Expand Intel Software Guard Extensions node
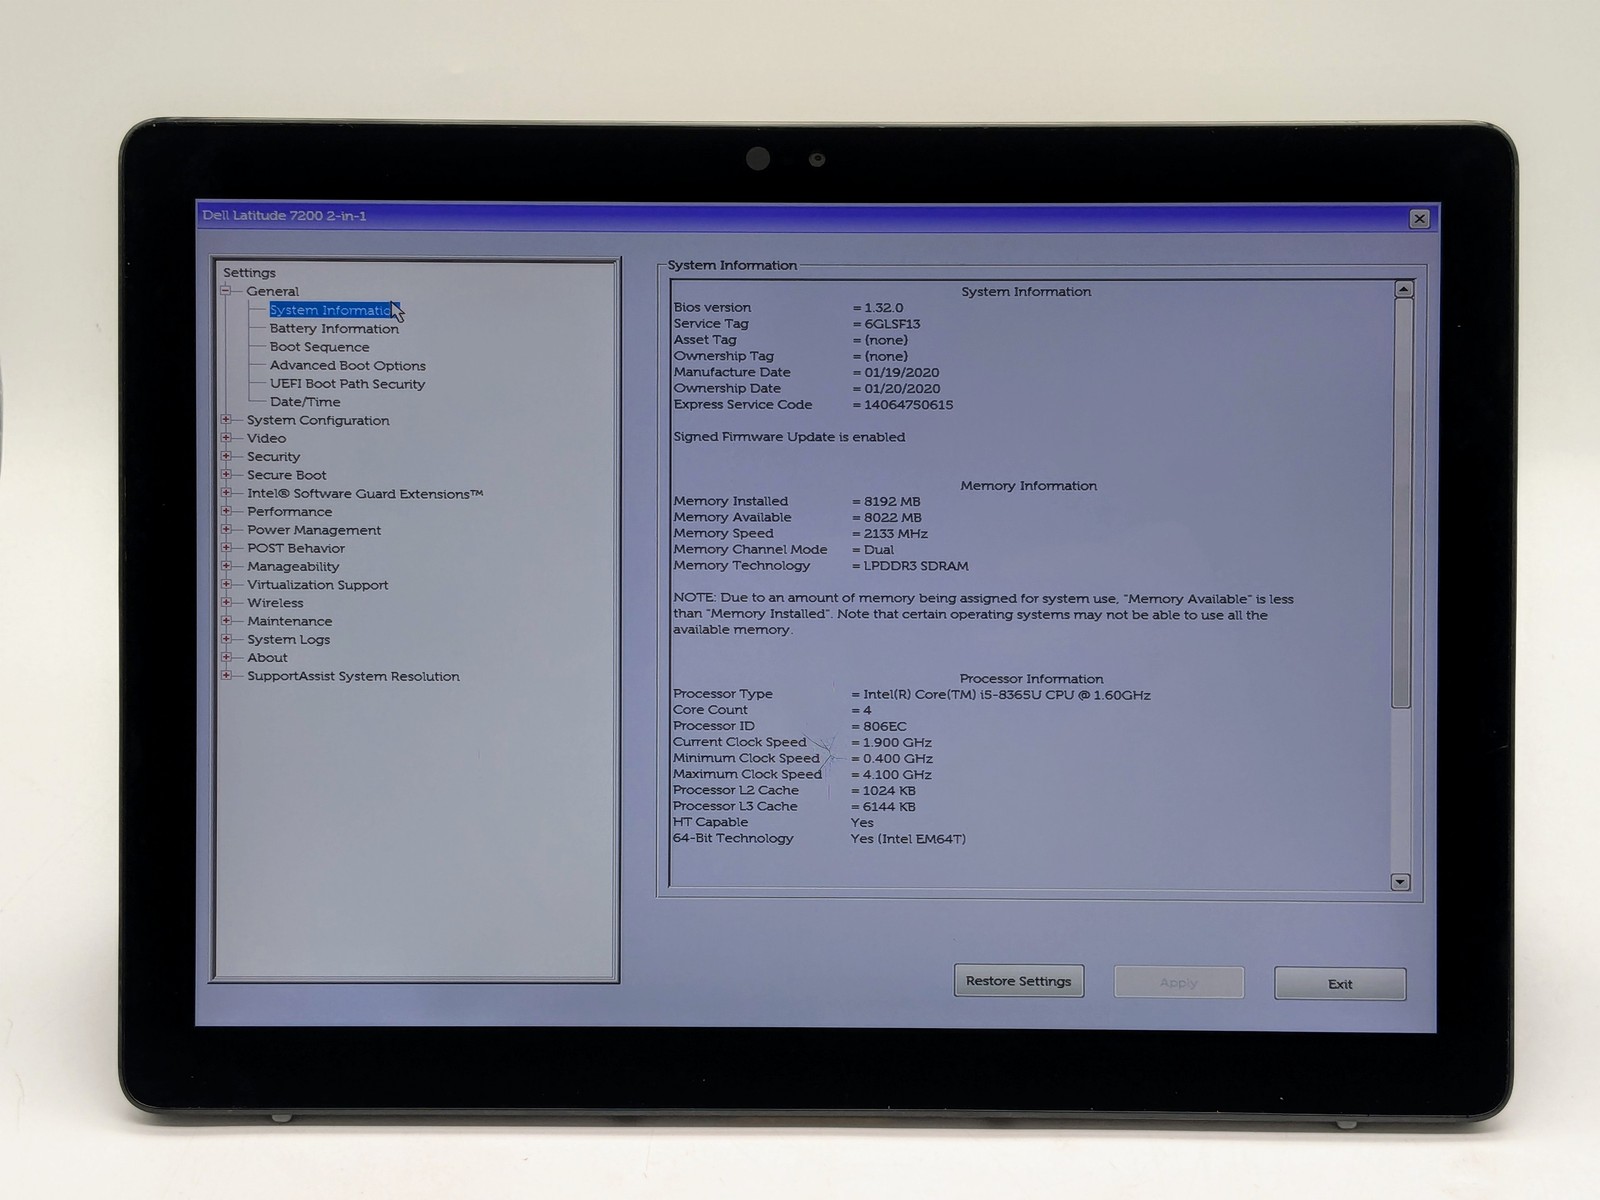The image size is (1600, 1200). [x=226, y=493]
